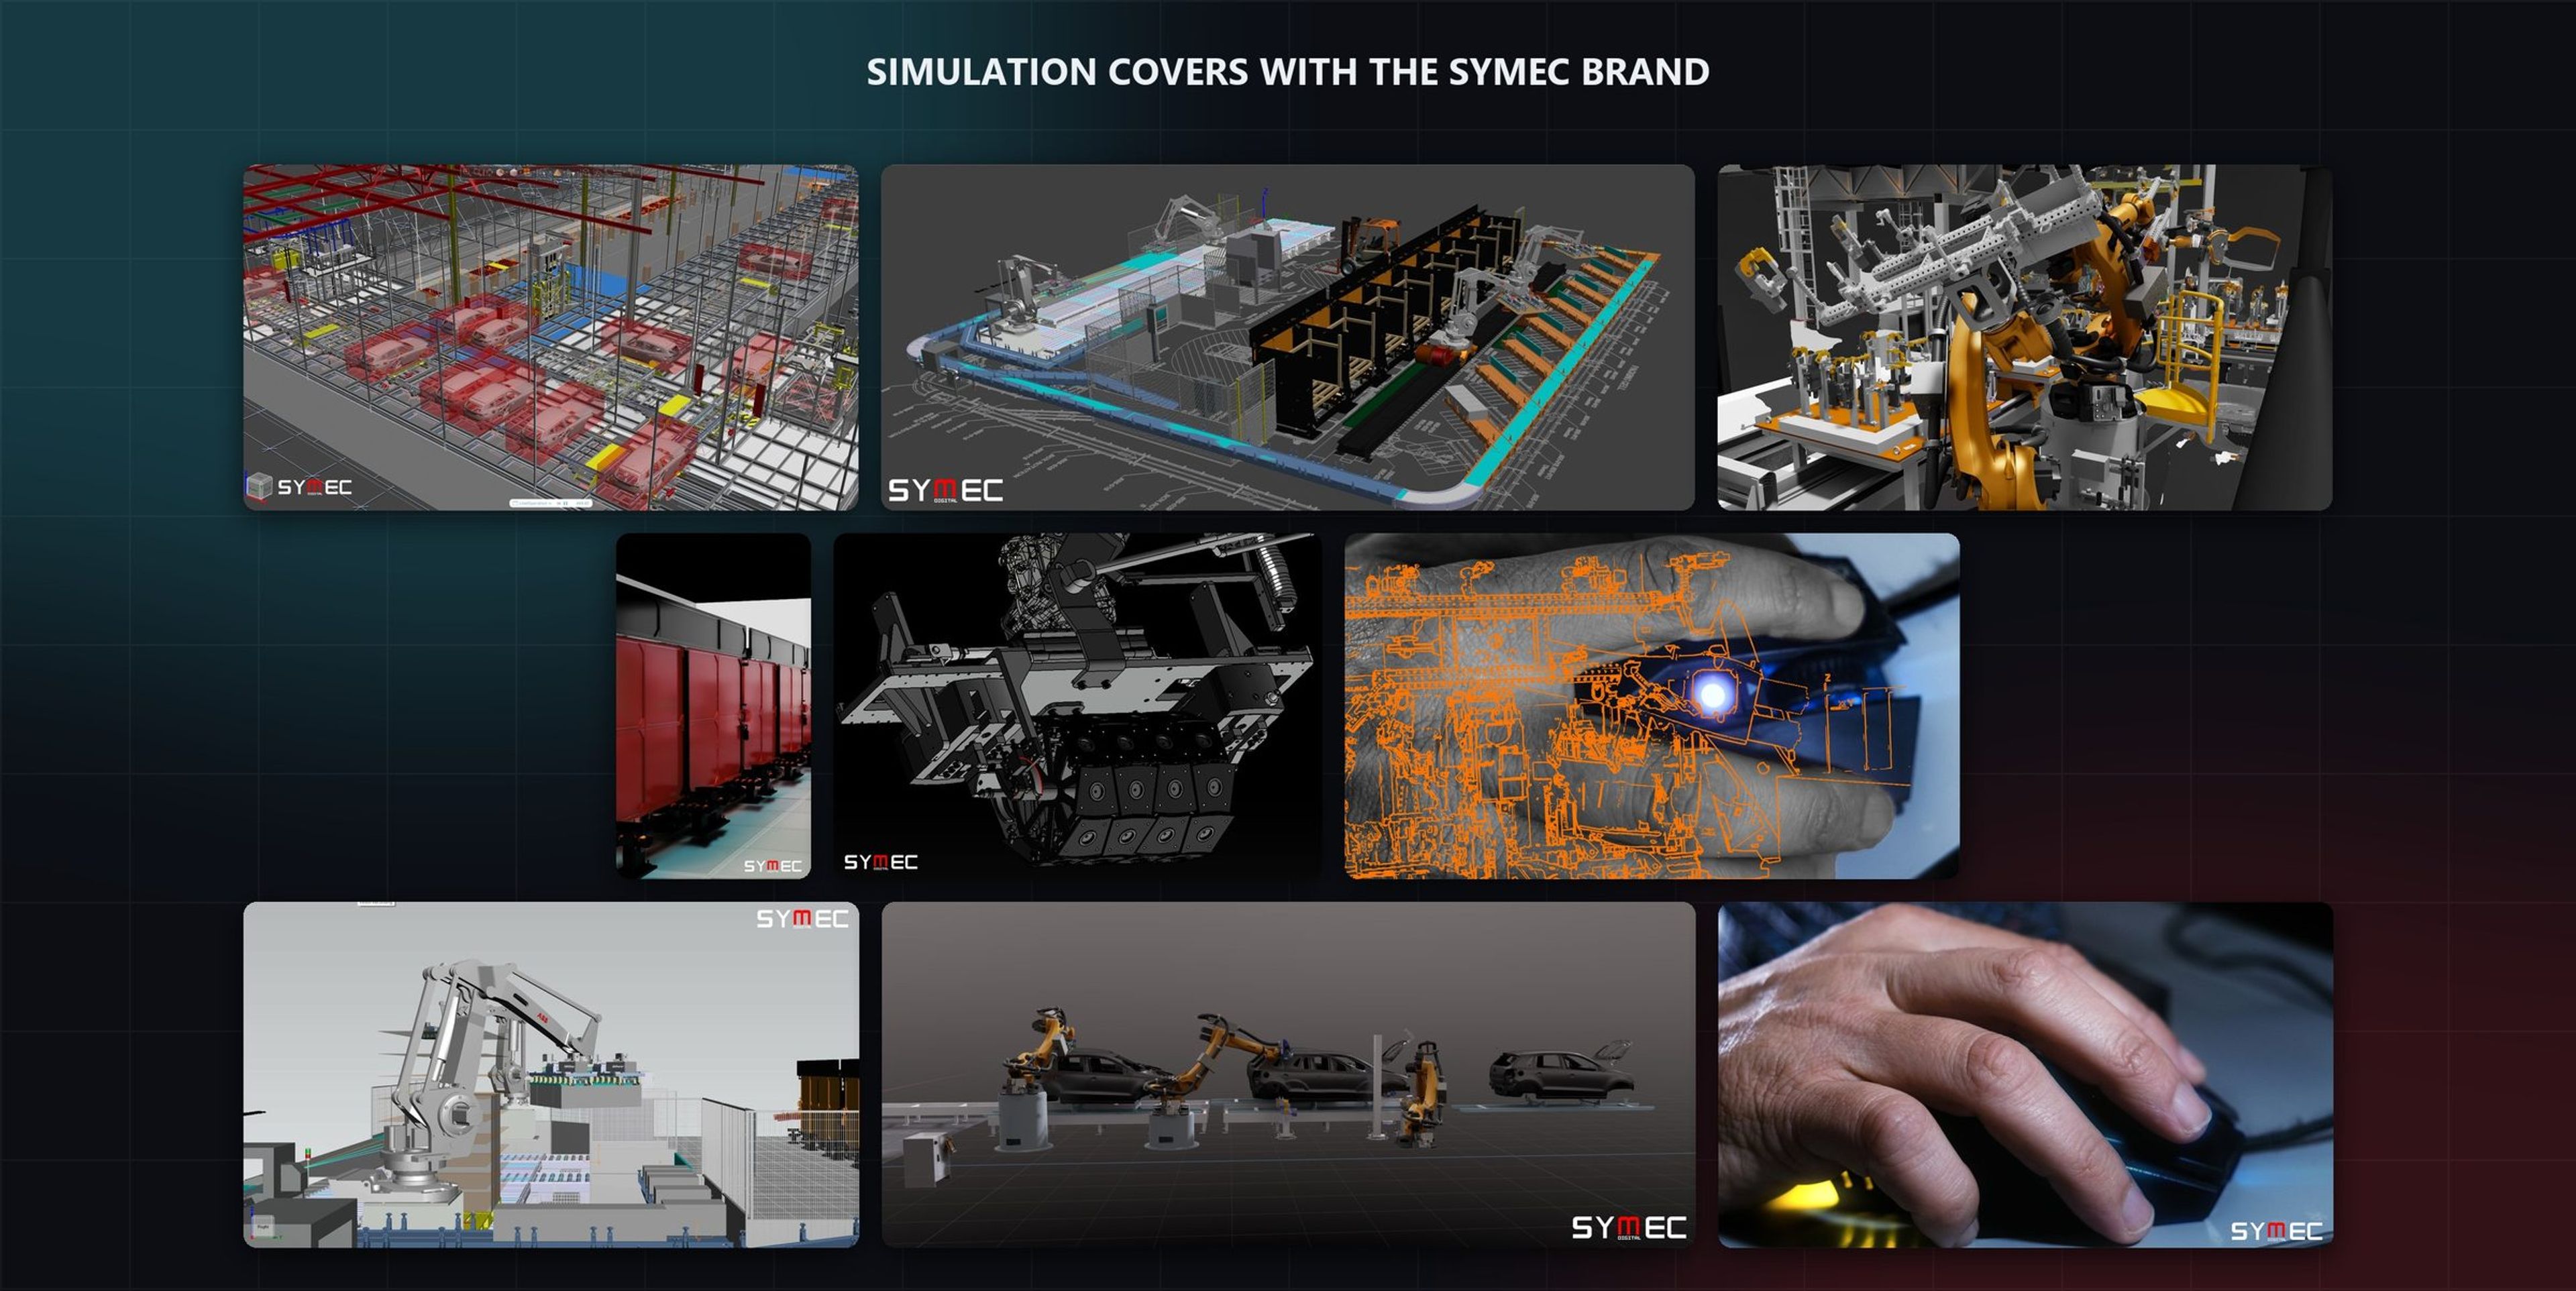Open the red factory layout simulation thumbnail
This screenshot has height=1291, width=2576.
[x=551, y=338]
